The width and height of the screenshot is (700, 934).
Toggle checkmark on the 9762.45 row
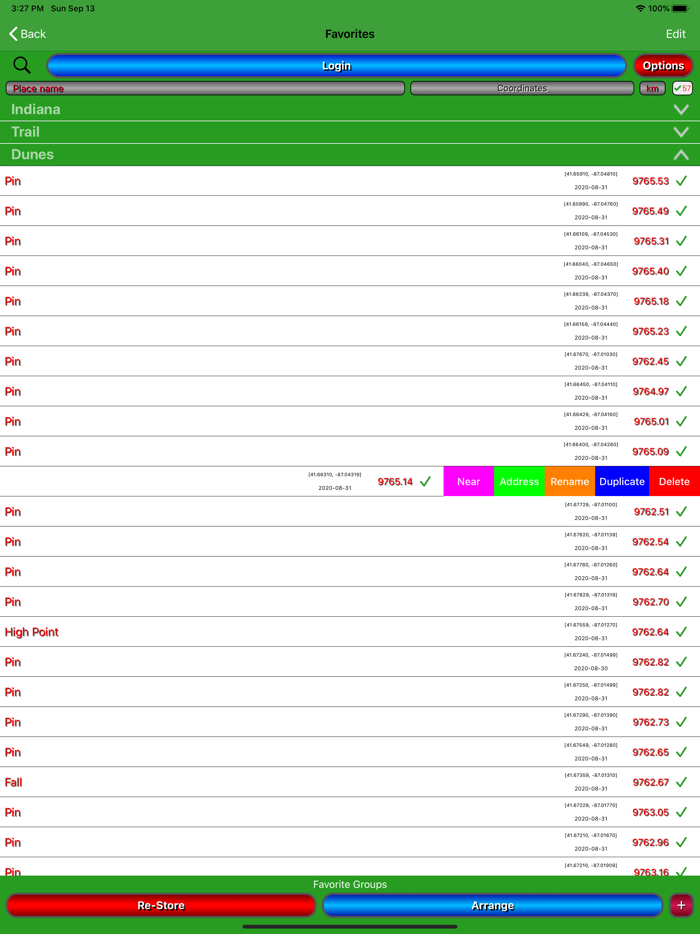click(682, 362)
